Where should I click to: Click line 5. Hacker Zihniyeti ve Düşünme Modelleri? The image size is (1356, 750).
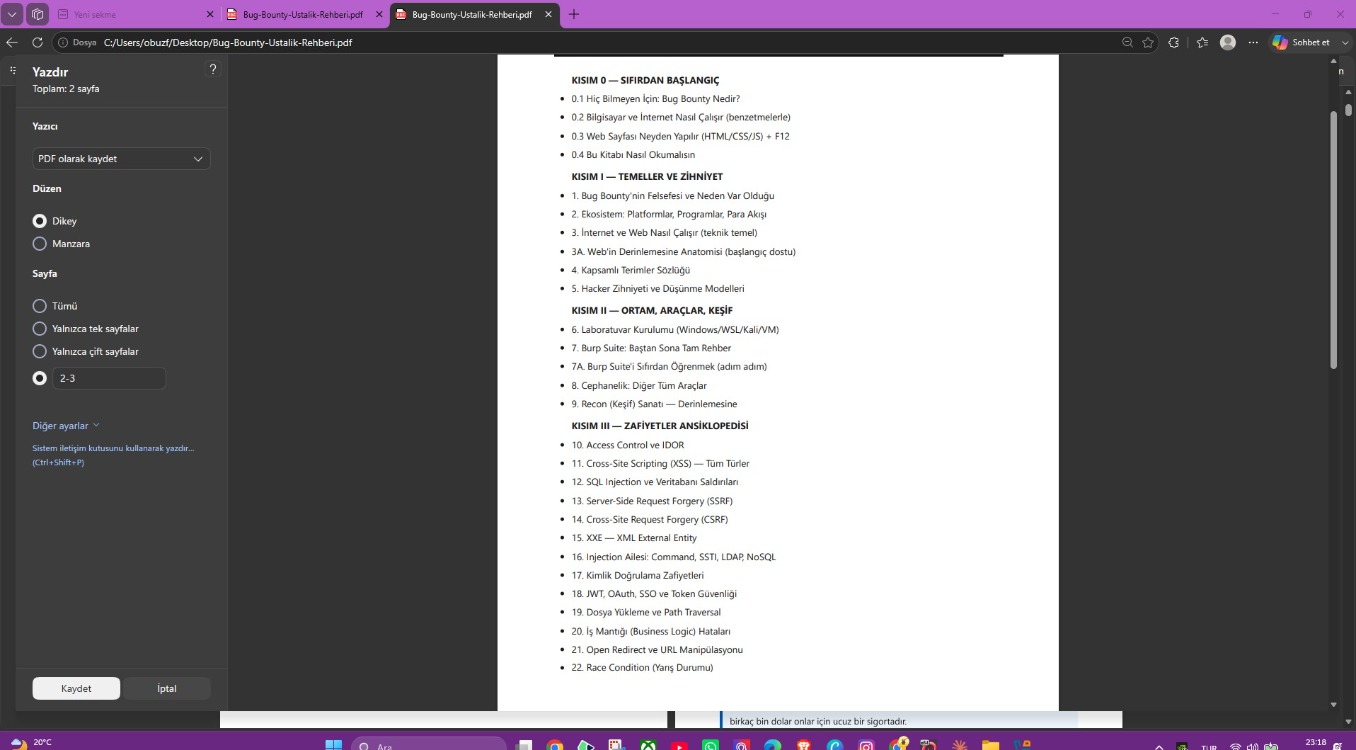(x=658, y=289)
